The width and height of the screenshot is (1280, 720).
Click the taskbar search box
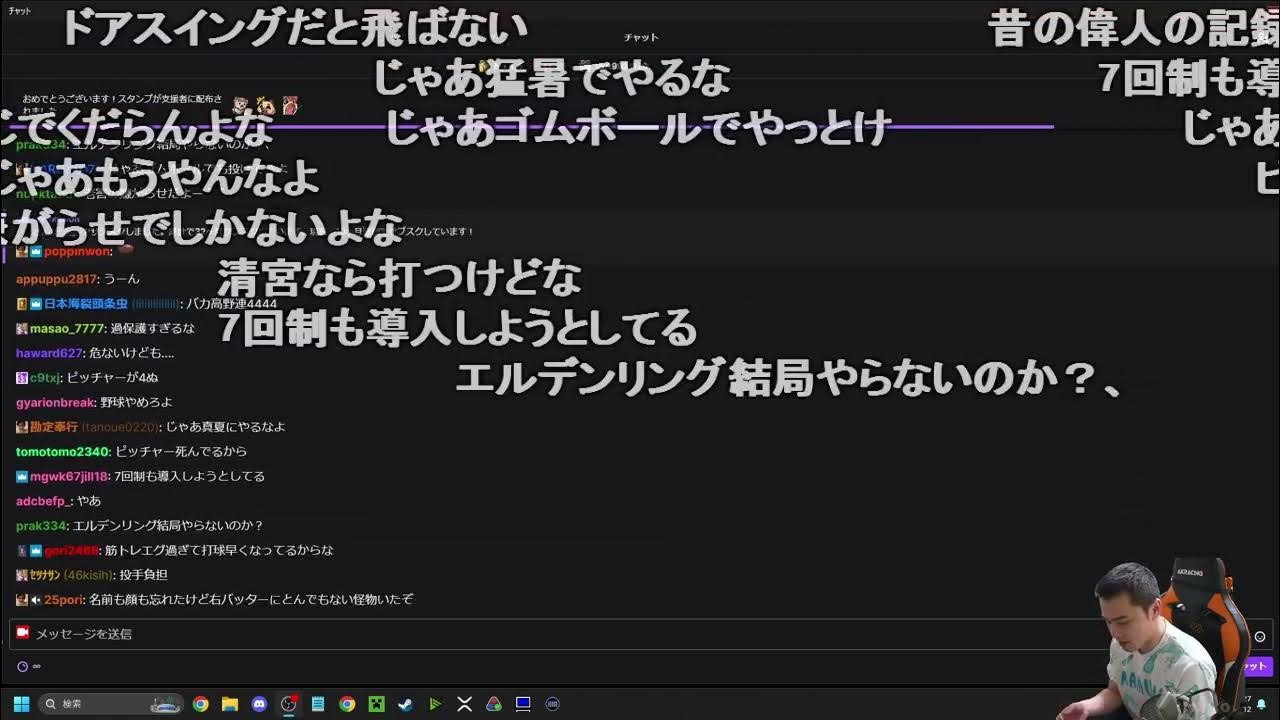(110, 704)
